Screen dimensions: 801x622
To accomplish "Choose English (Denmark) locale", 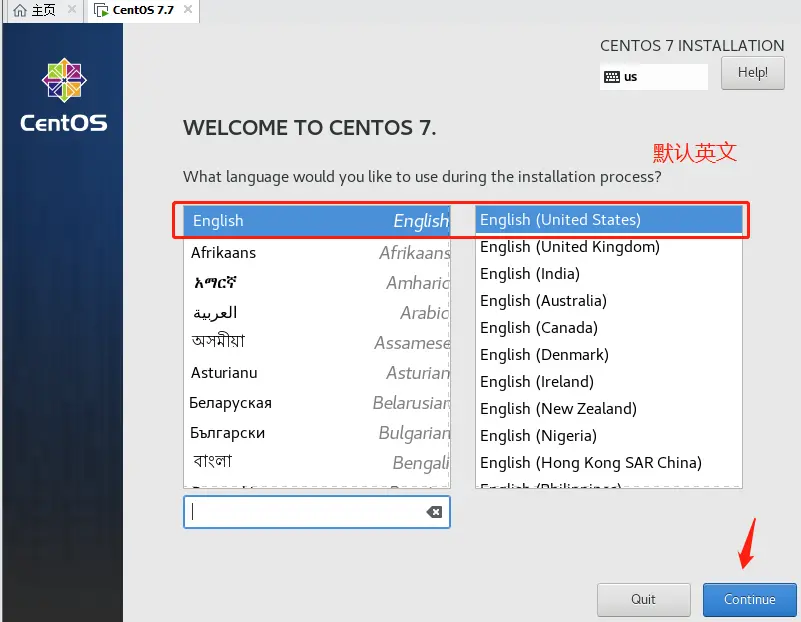I will pyautogui.click(x=609, y=355).
